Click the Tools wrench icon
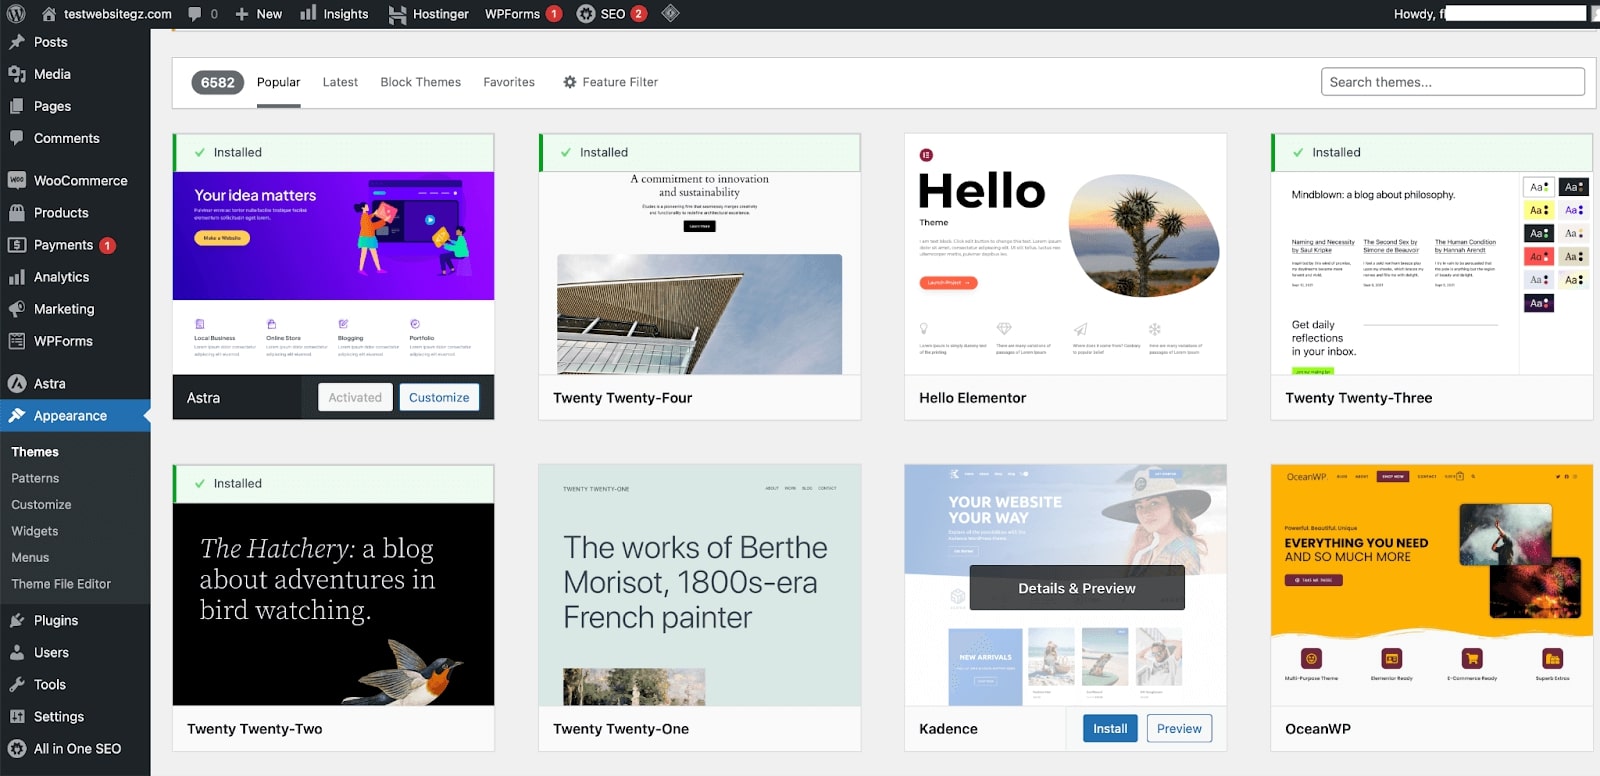 click(17, 684)
